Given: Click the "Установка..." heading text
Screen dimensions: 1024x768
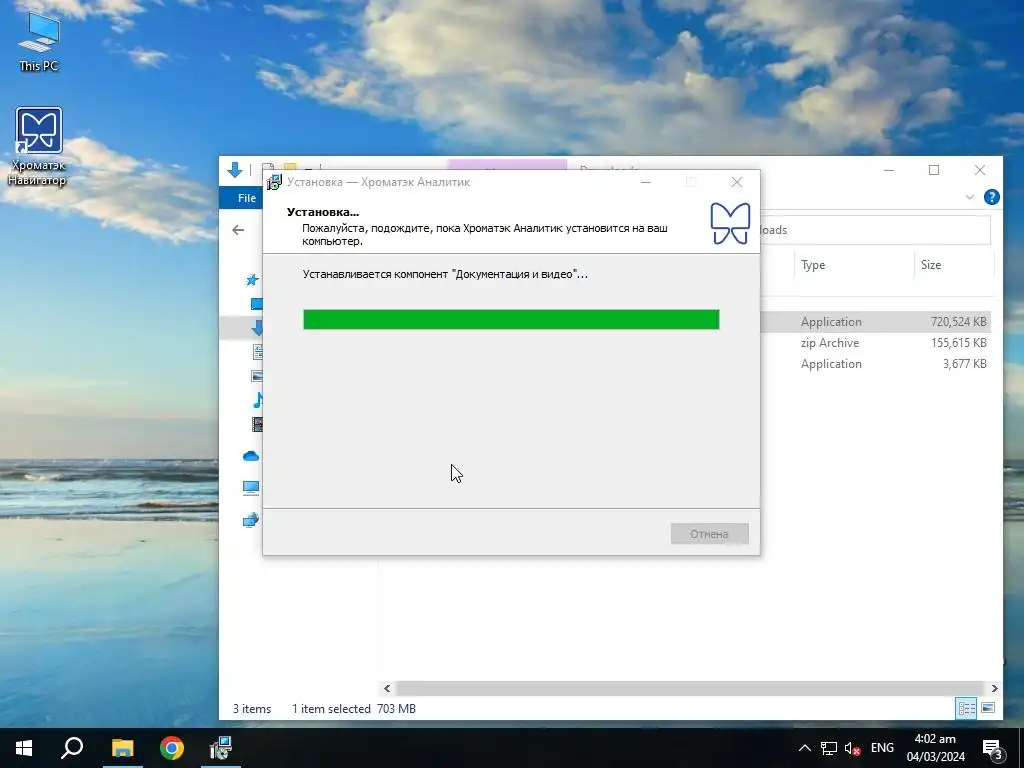Looking at the screenshot, I should 323,212.
